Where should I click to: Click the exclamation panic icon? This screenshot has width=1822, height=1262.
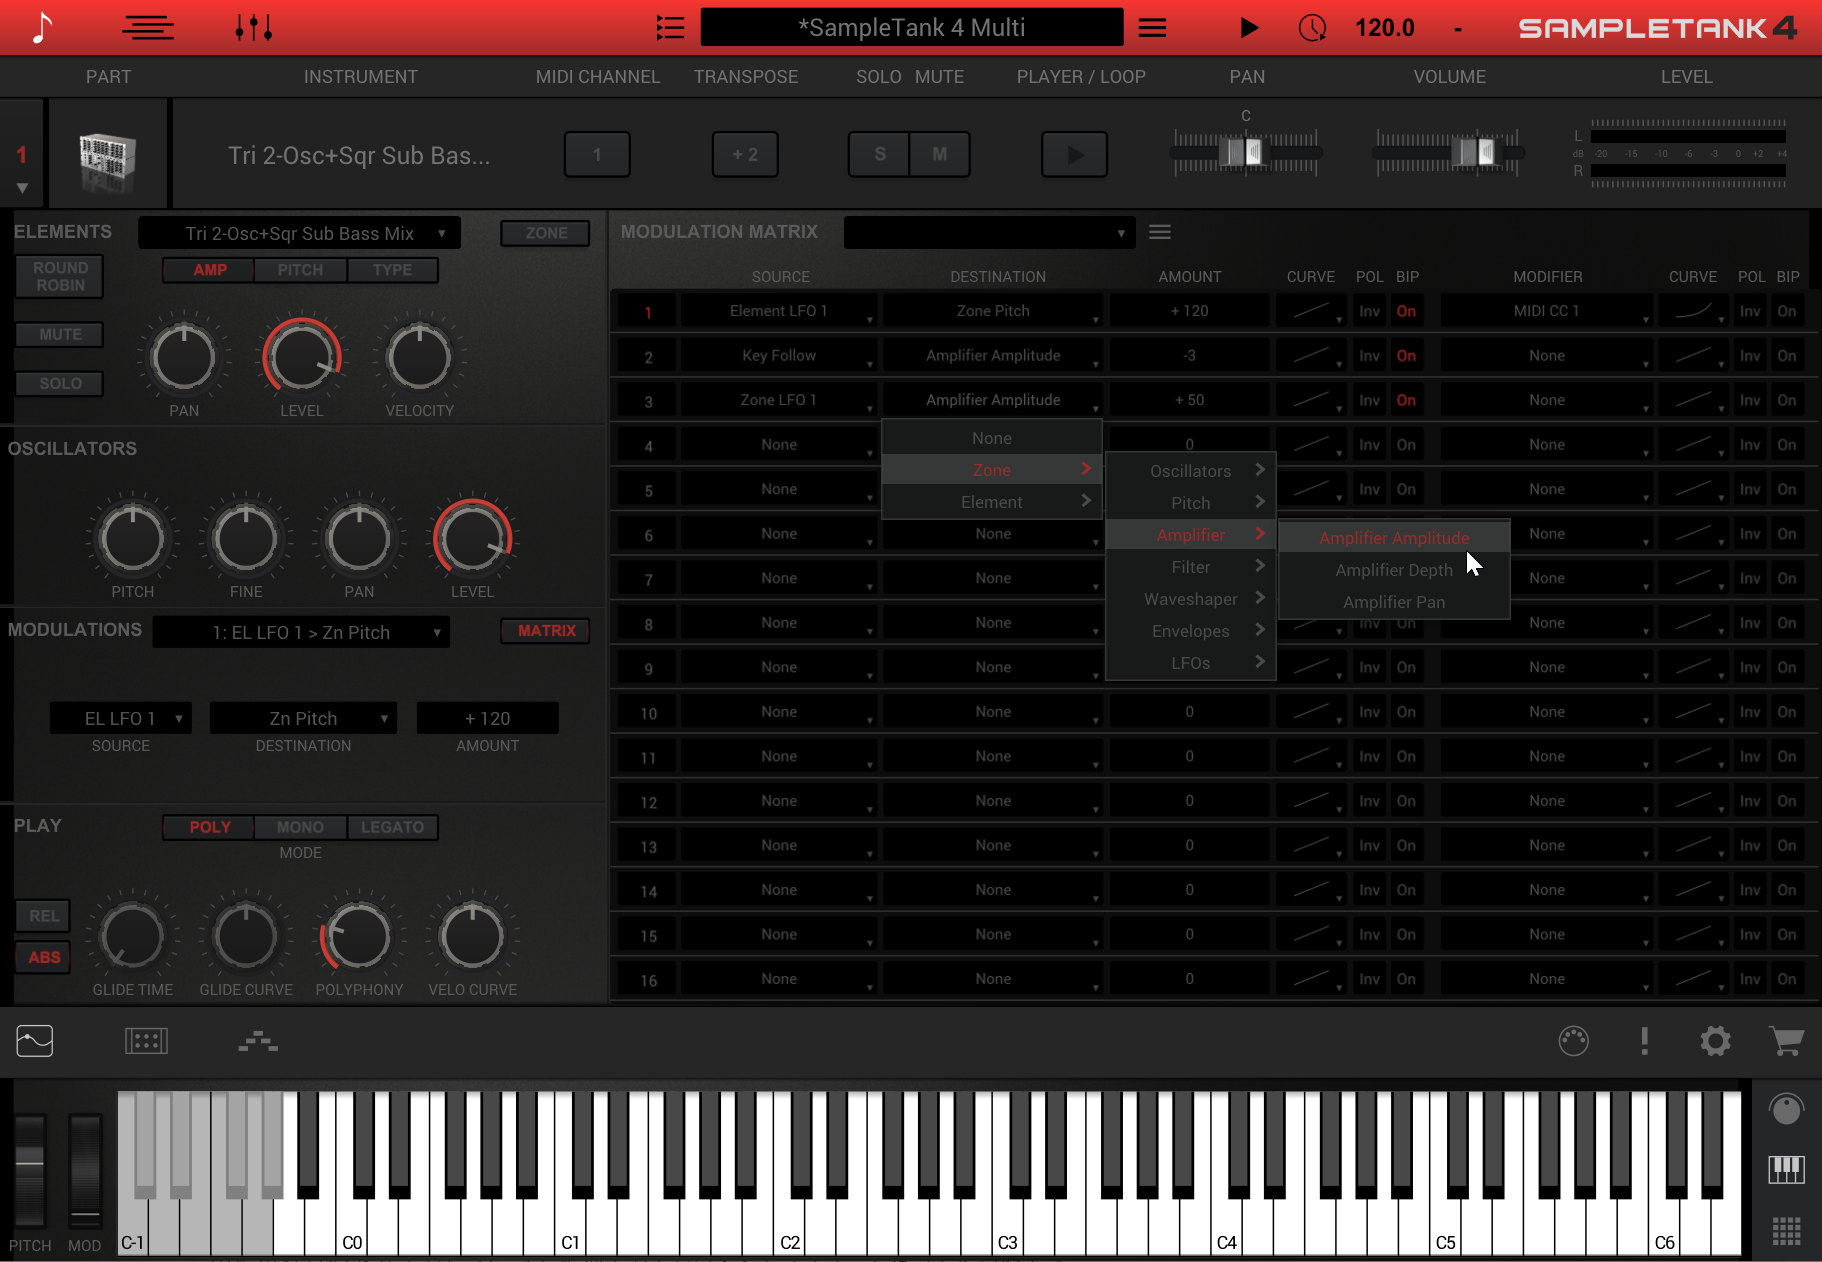[x=1644, y=1041]
